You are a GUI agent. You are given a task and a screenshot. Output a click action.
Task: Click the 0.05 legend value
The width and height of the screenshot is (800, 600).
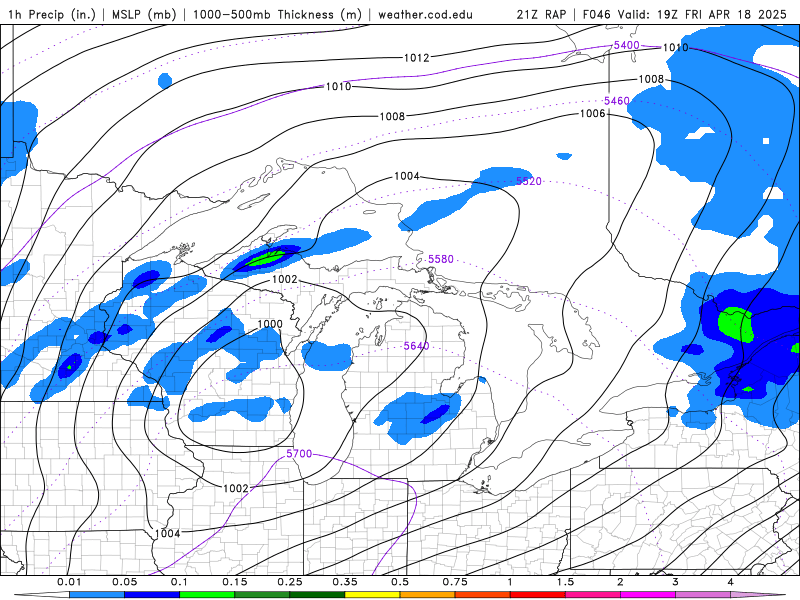(124, 582)
